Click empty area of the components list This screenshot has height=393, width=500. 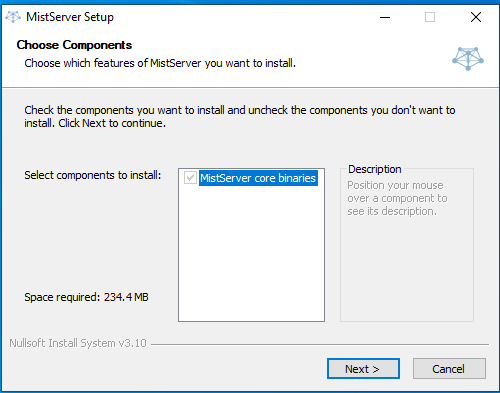click(x=251, y=253)
